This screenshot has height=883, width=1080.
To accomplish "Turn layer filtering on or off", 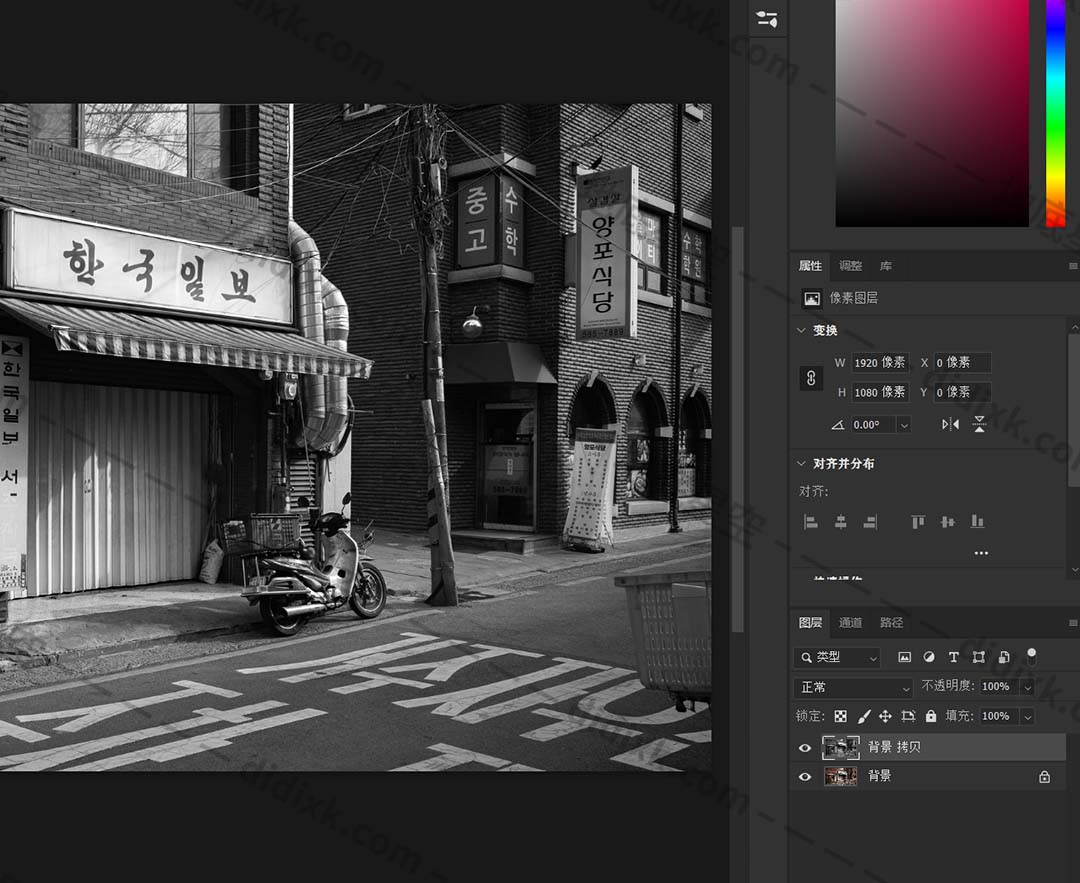I will point(1031,656).
